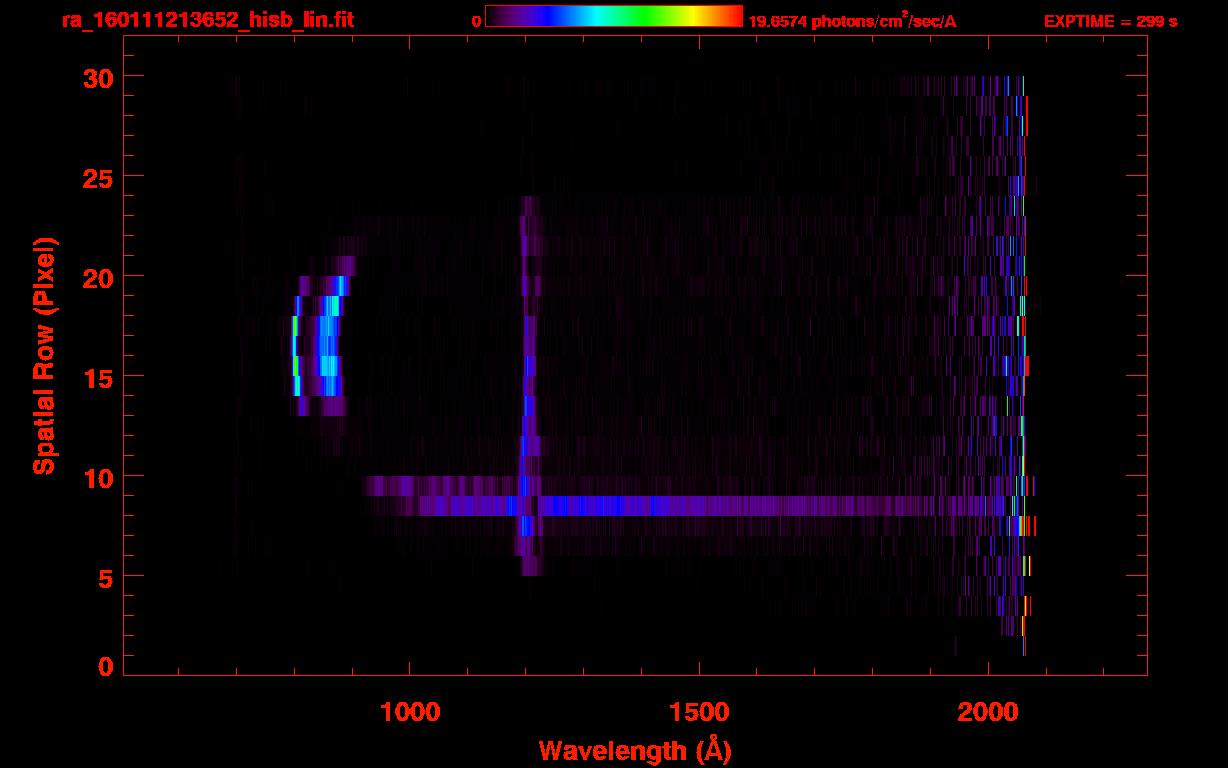The width and height of the screenshot is (1228, 768).
Task: Click the x-axis tick label 2000
Action: [987, 711]
